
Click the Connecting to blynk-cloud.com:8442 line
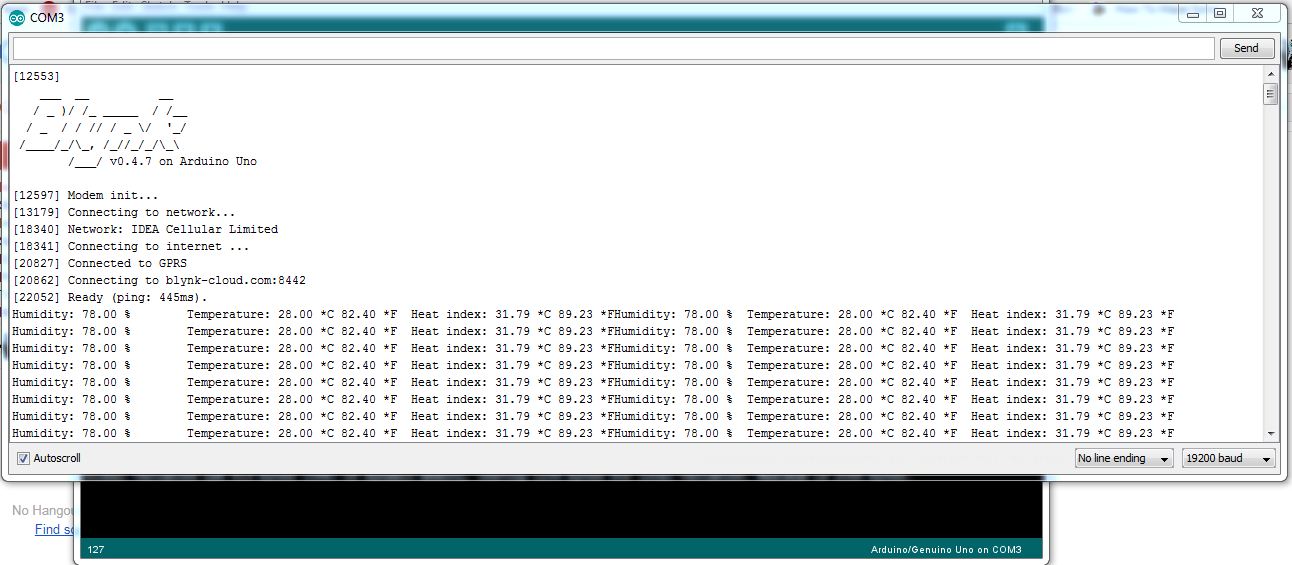[159, 281]
